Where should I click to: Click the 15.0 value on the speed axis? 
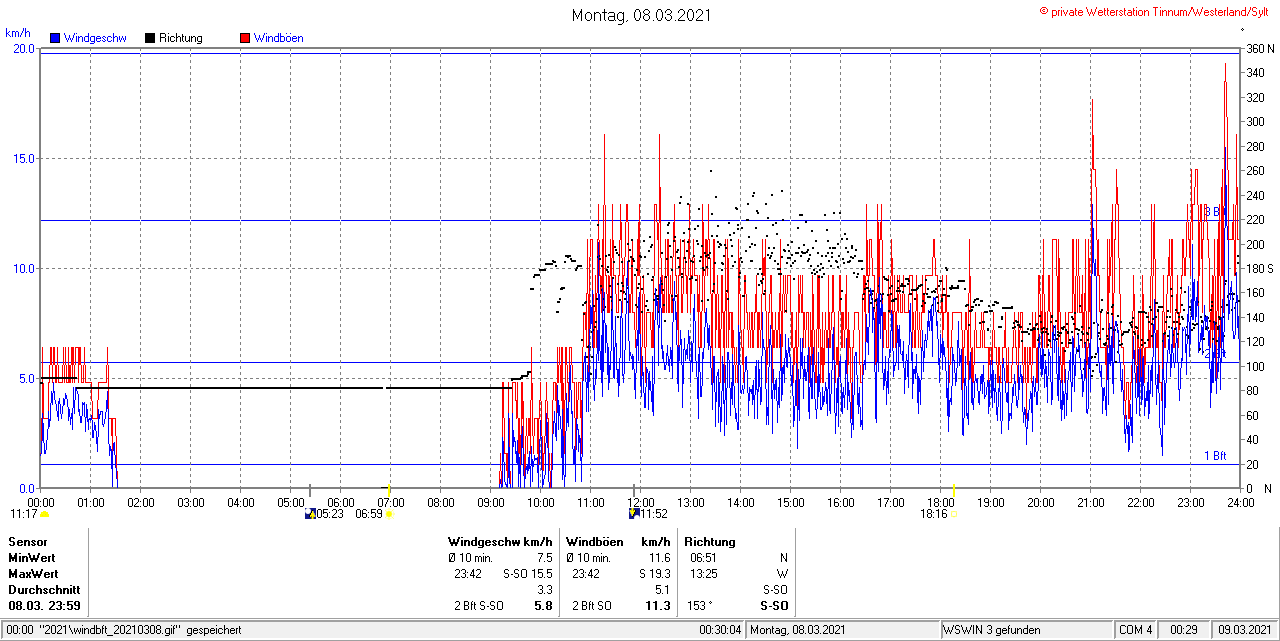(x=24, y=158)
